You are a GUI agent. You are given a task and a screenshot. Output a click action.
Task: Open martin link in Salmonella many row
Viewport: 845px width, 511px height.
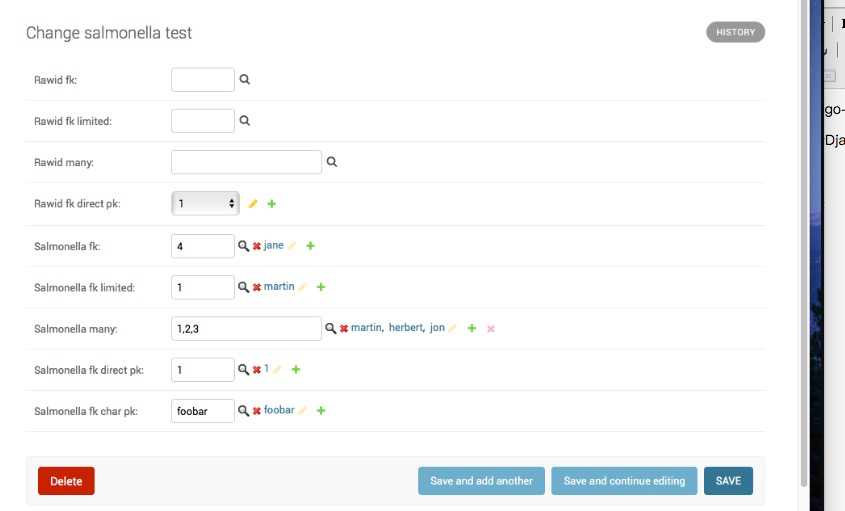coord(366,328)
